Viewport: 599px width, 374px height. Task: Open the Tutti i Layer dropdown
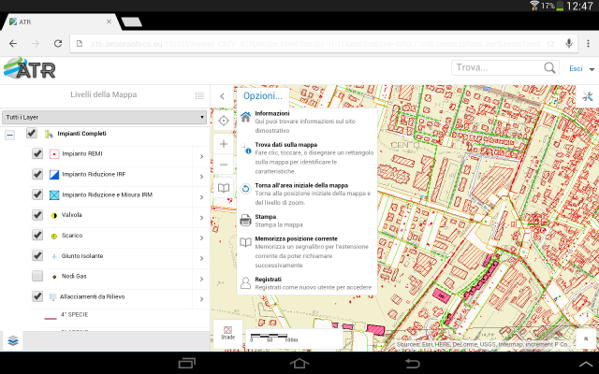(104, 117)
